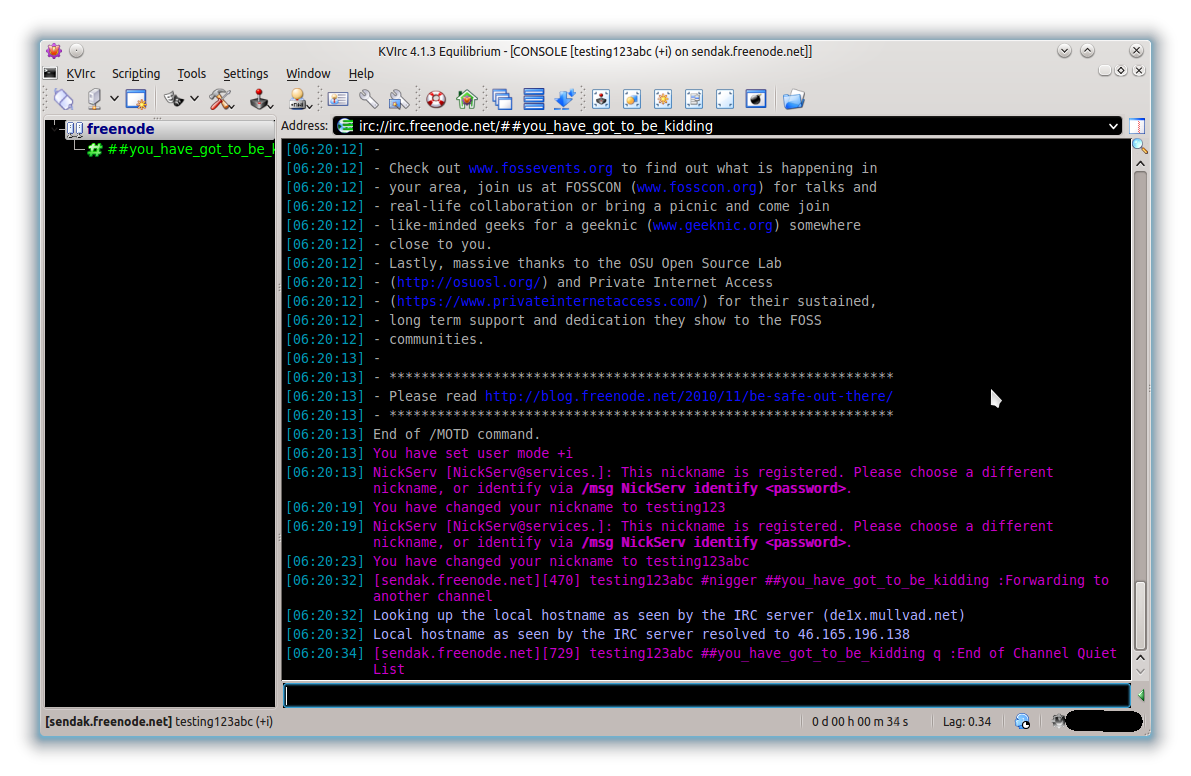Open the Window menu

pyautogui.click(x=308, y=74)
